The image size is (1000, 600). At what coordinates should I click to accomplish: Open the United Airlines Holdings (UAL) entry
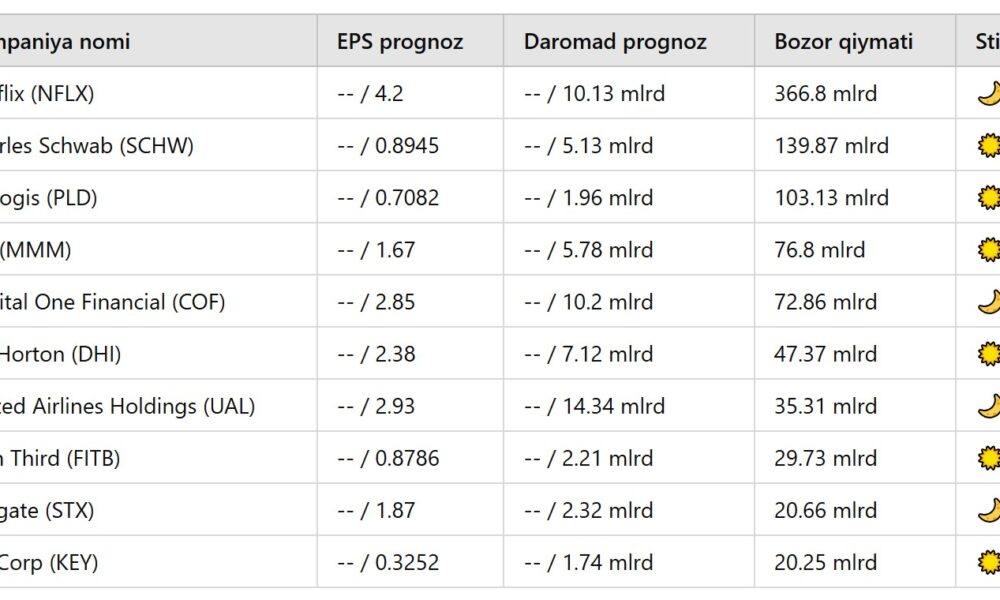(x=127, y=406)
